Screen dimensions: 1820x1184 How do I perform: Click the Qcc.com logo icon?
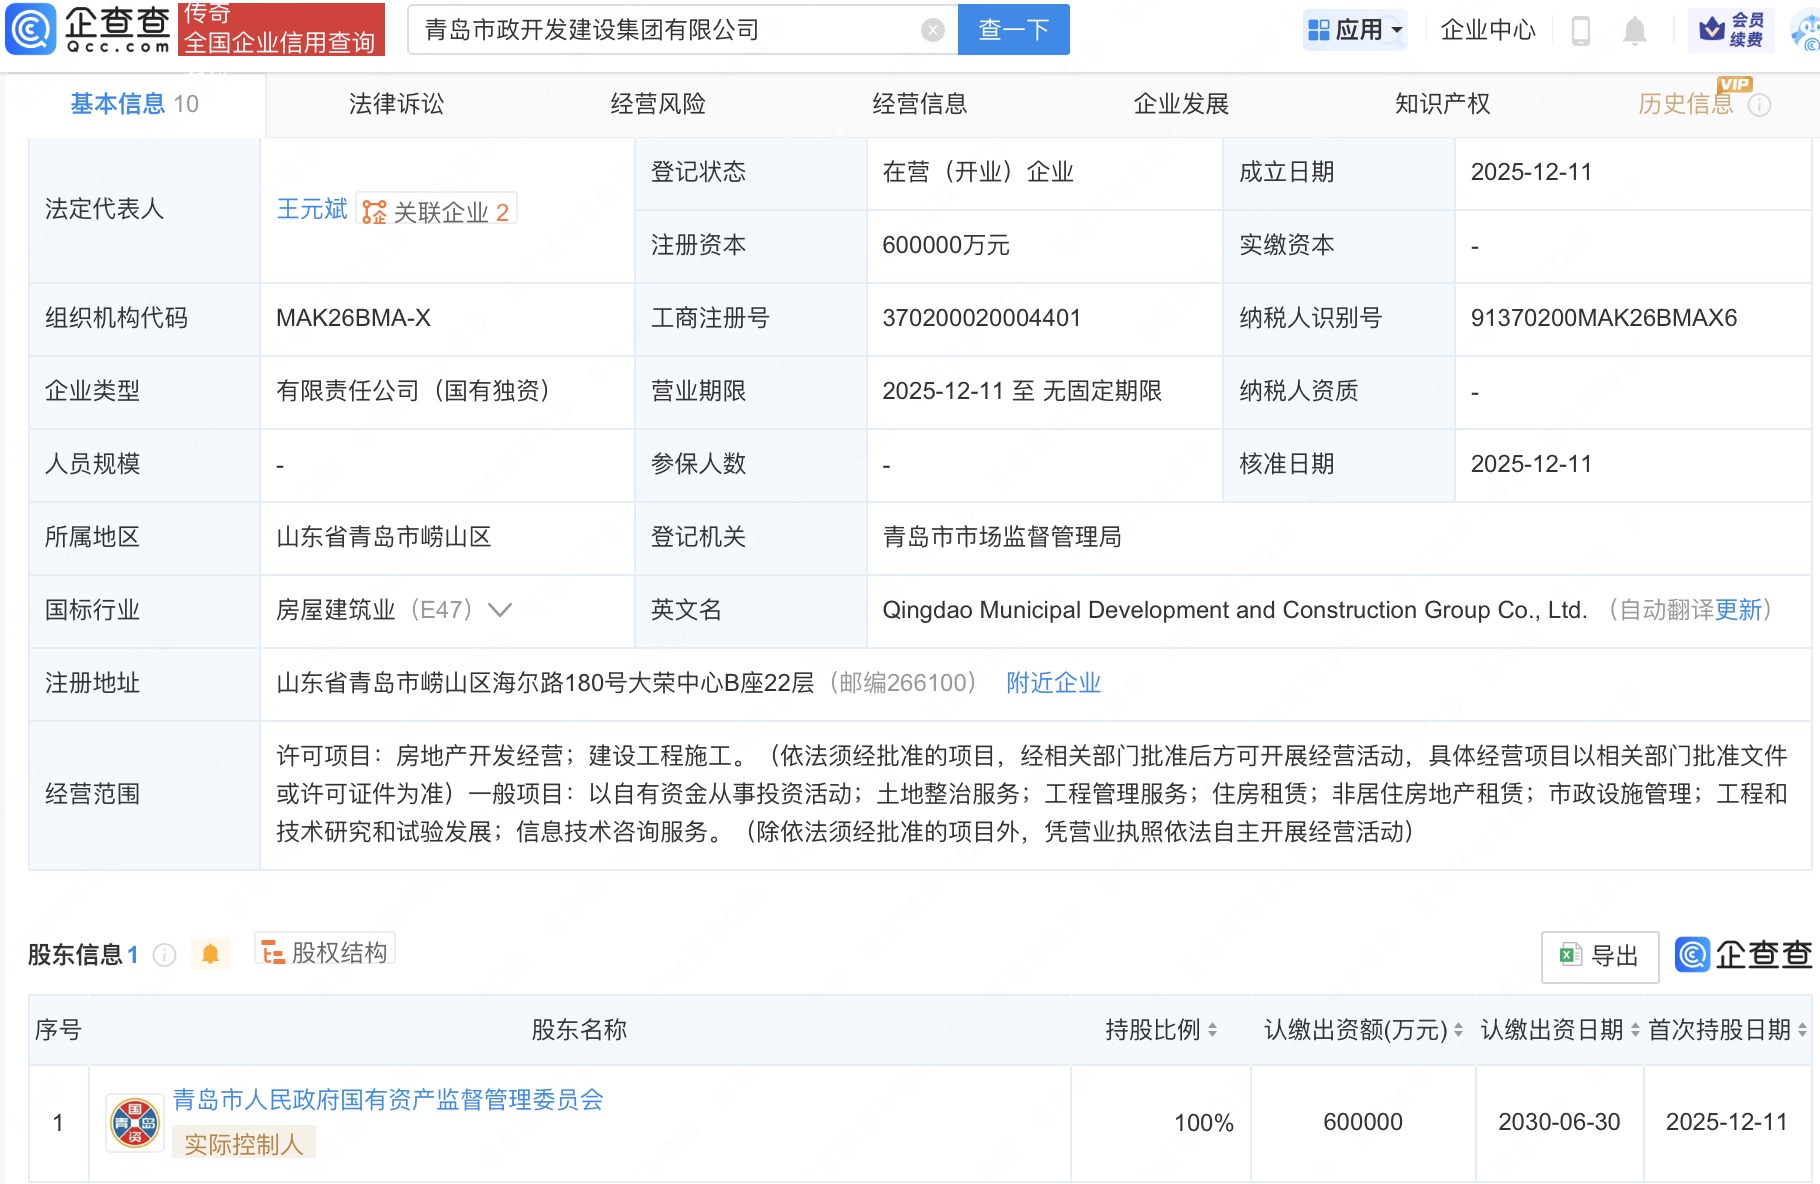click(31, 29)
